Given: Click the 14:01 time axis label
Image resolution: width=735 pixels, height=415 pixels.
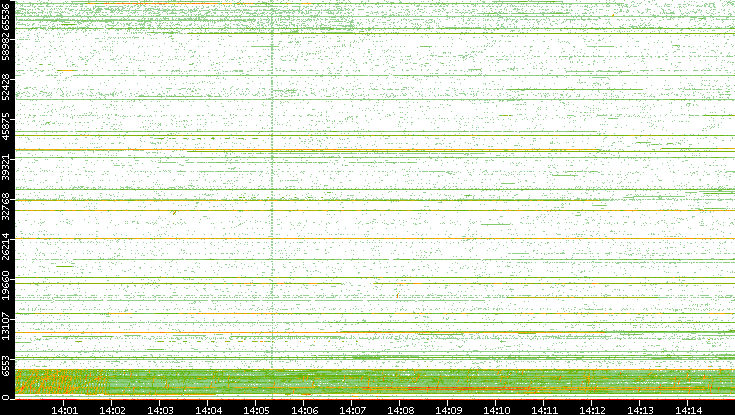Looking at the screenshot, I should pos(64,408).
